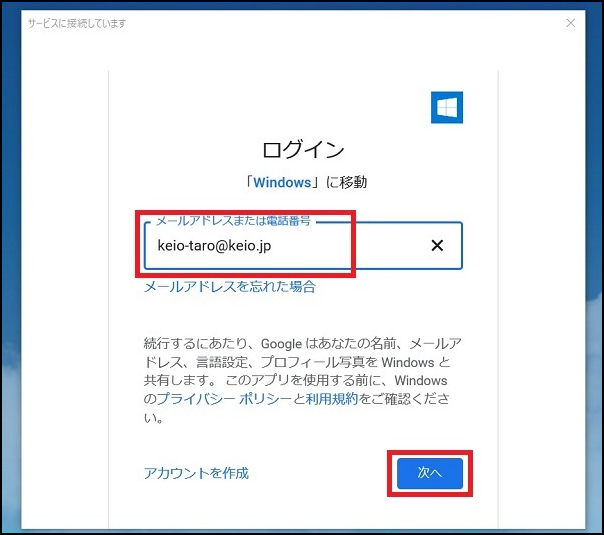This screenshot has width=604, height=535.
Task: Clear the email field with the X icon
Action: point(437,246)
